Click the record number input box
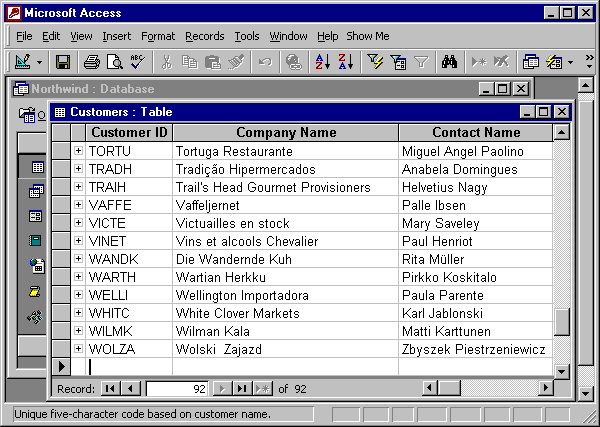 click(x=177, y=388)
